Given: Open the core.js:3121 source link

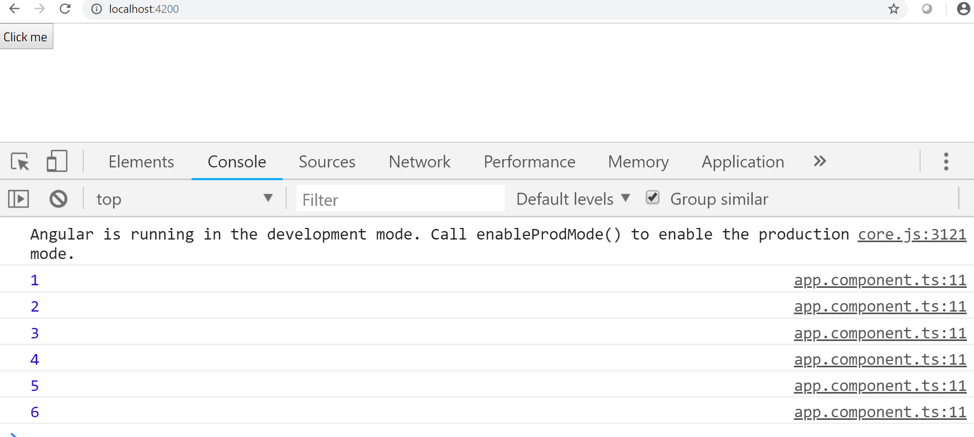Looking at the screenshot, I should [911, 234].
